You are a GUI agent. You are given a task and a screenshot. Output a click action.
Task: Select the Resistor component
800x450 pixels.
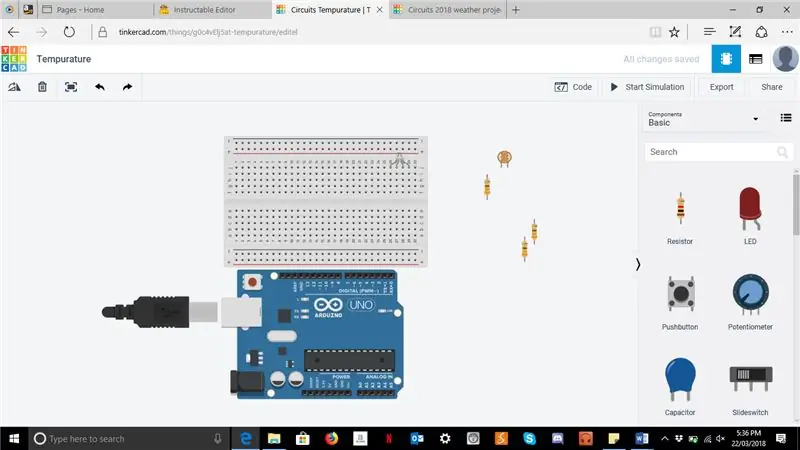[680, 217]
